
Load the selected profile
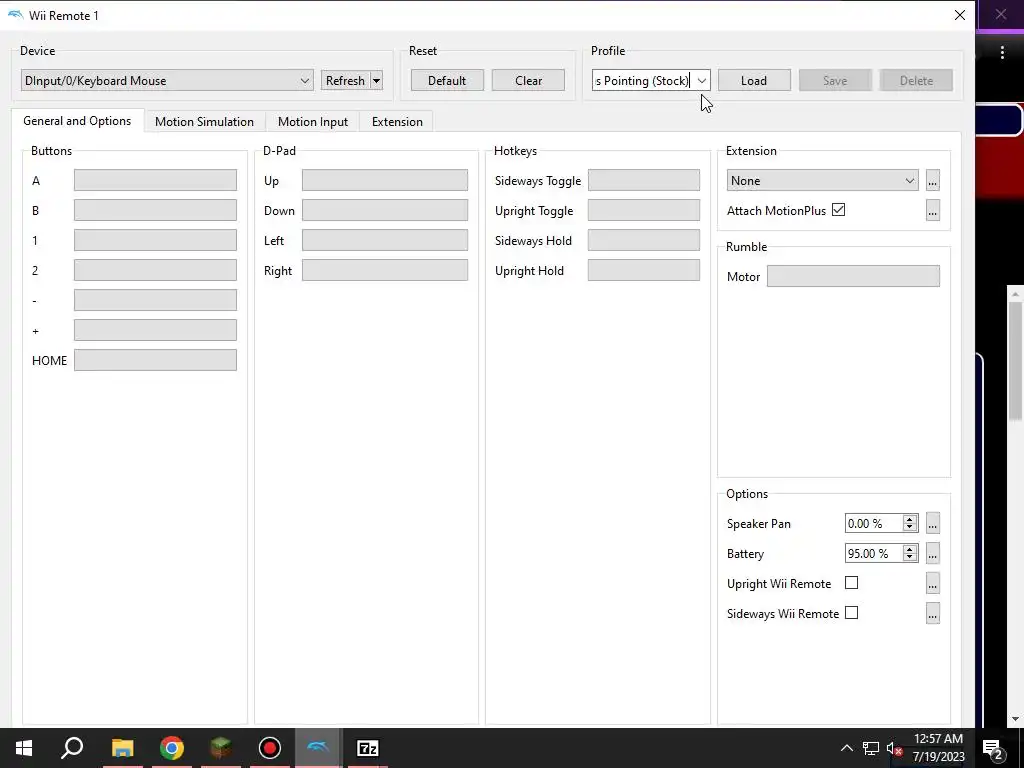(x=754, y=80)
